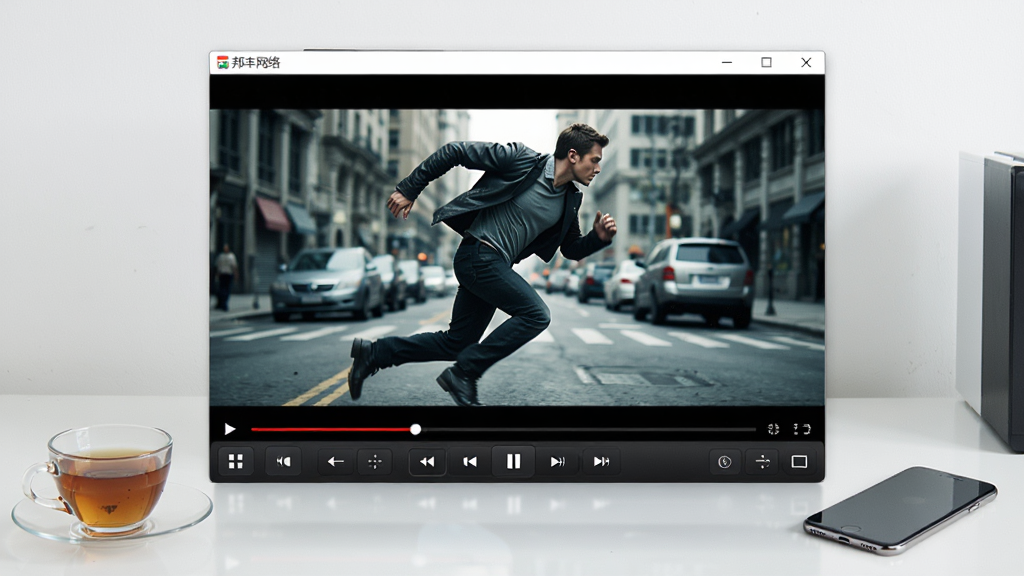Click the speaker-shaped icon next to the grid button

coord(283,462)
